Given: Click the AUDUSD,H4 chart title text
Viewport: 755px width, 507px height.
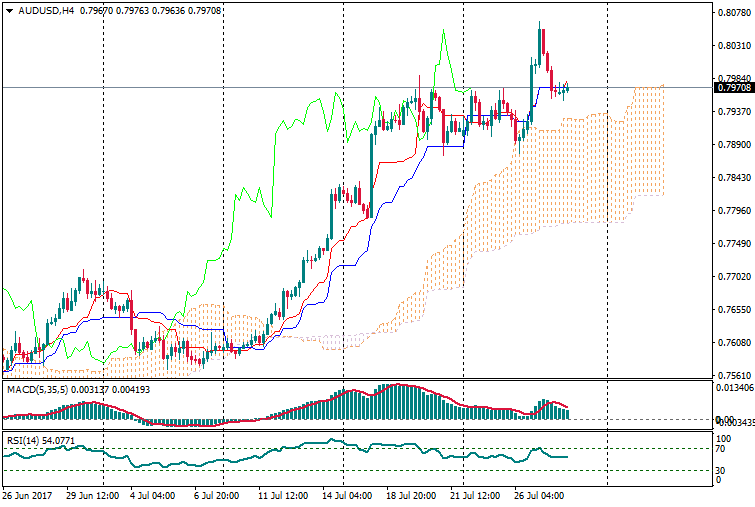Looking at the screenshot, I should [x=46, y=11].
